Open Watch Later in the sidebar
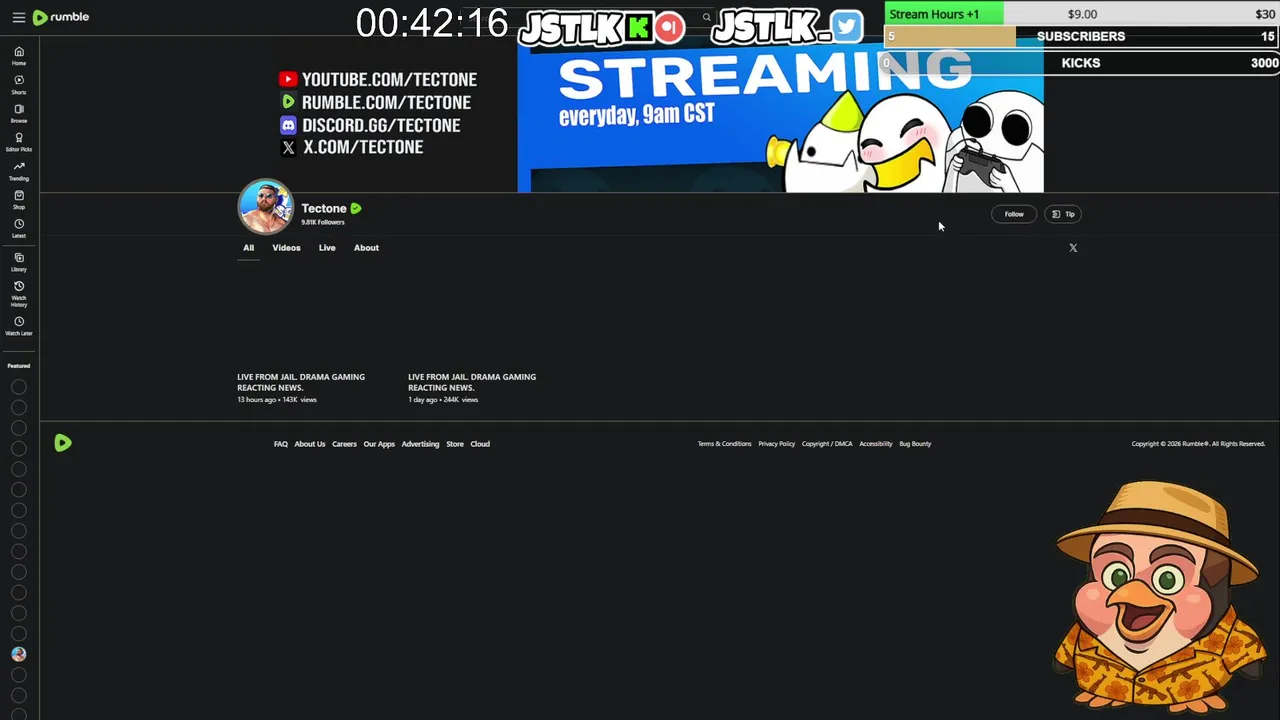Viewport: 1280px width, 720px height. 19,326
